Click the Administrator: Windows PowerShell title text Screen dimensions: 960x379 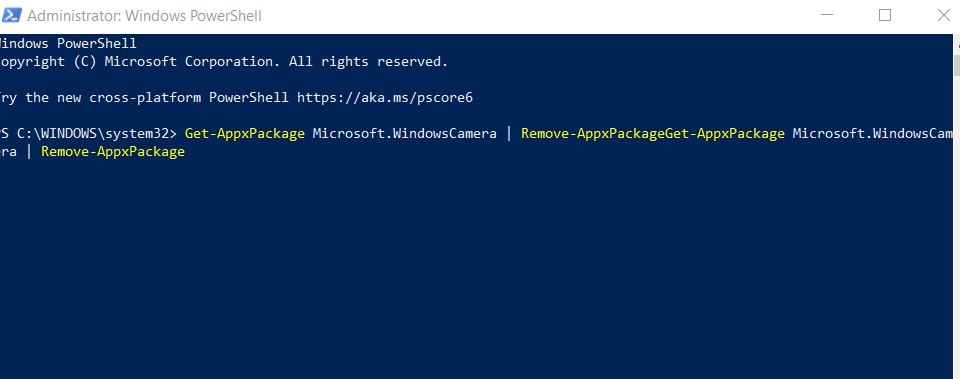pyautogui.click(x=144, y=16)
